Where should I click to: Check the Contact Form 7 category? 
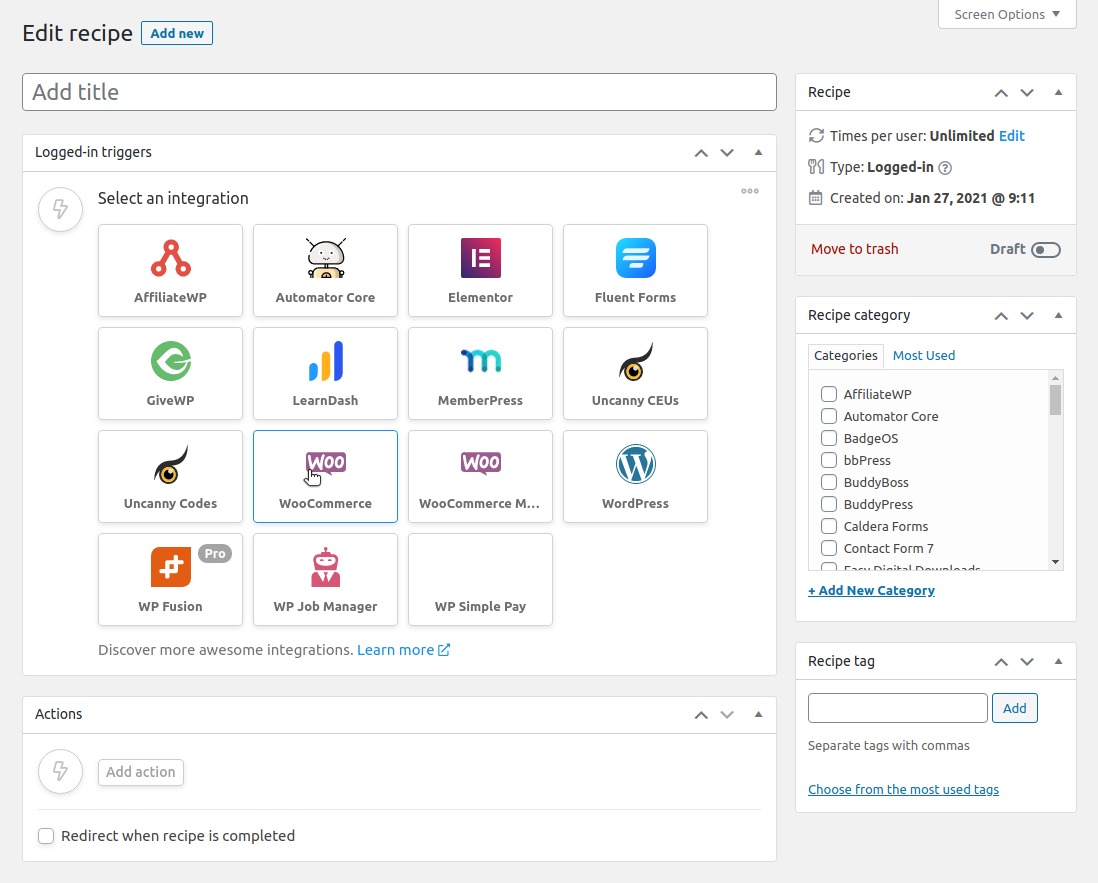pos(828,548)
